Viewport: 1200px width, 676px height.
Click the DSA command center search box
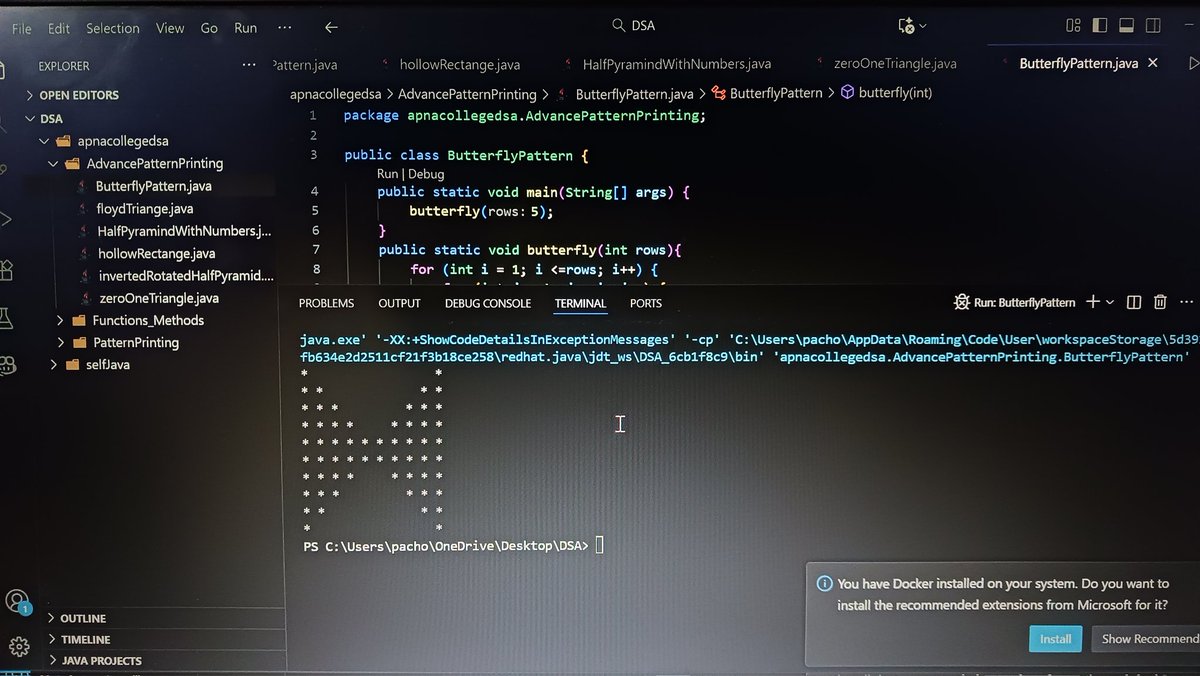click(x=632, y=26)
